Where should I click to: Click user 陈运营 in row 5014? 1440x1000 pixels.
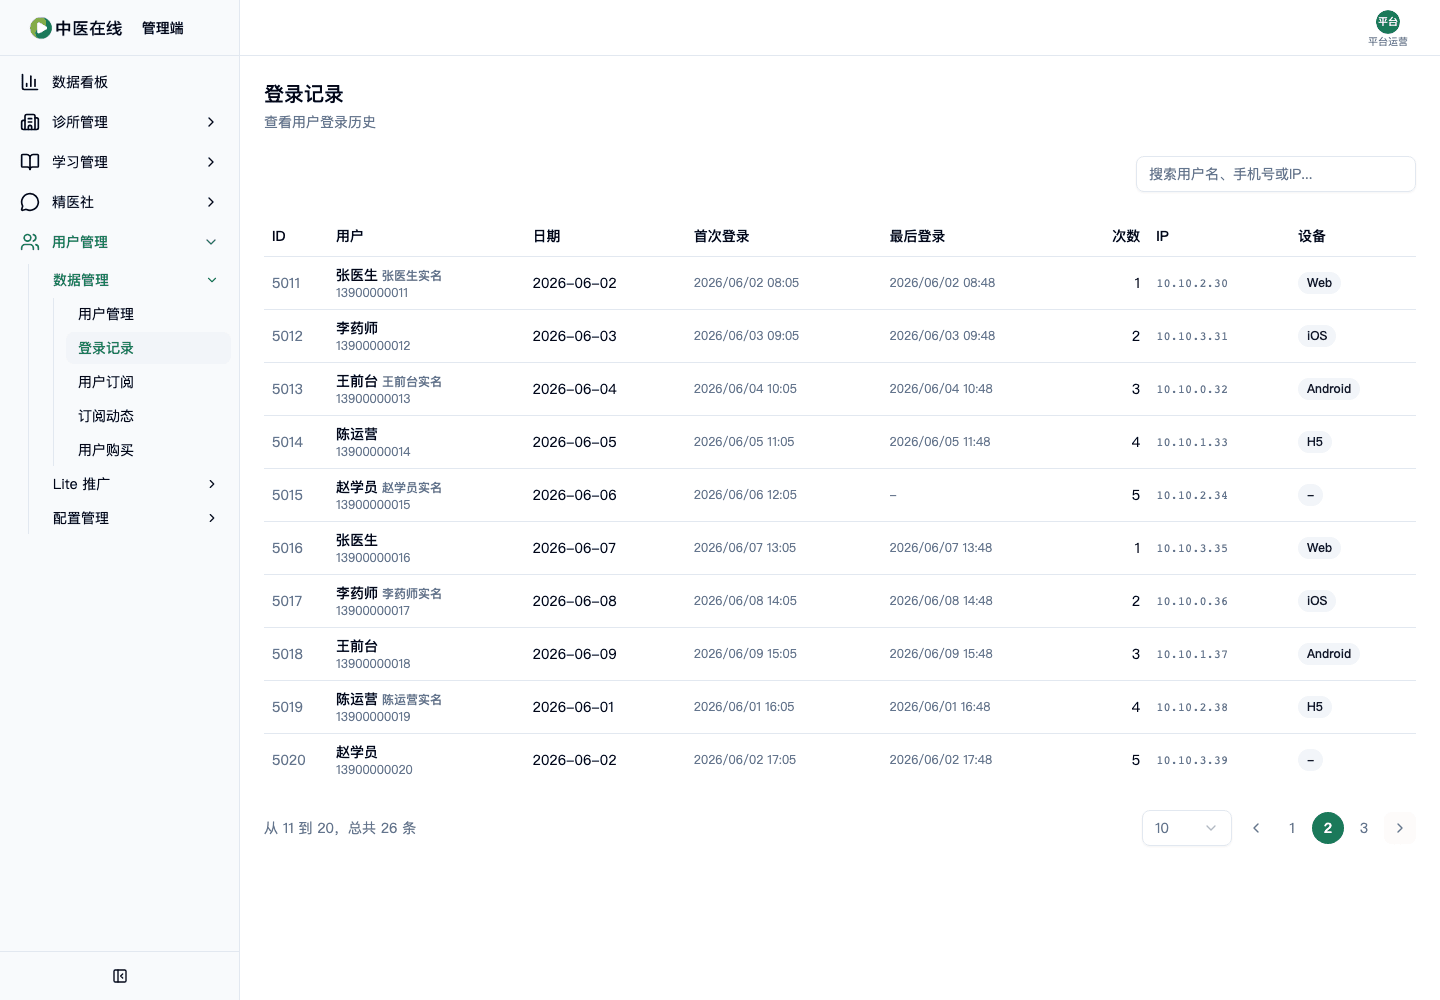pos(357,434)
